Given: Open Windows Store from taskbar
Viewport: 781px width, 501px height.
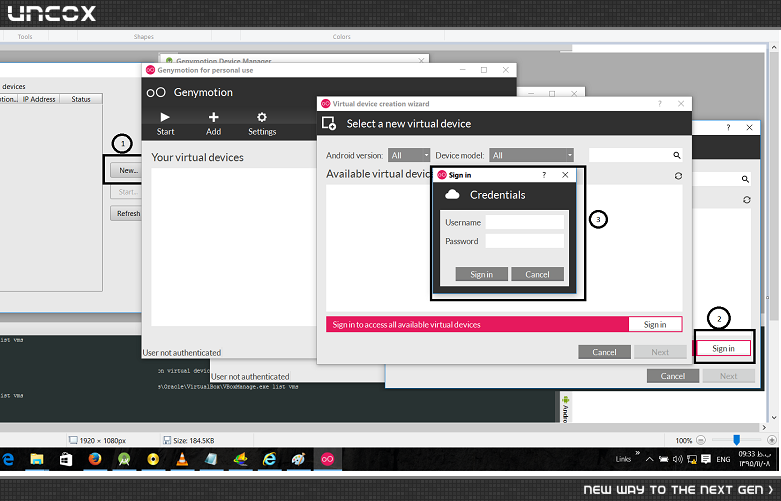Looking at the screenshot, I should [x=66, y=459].
